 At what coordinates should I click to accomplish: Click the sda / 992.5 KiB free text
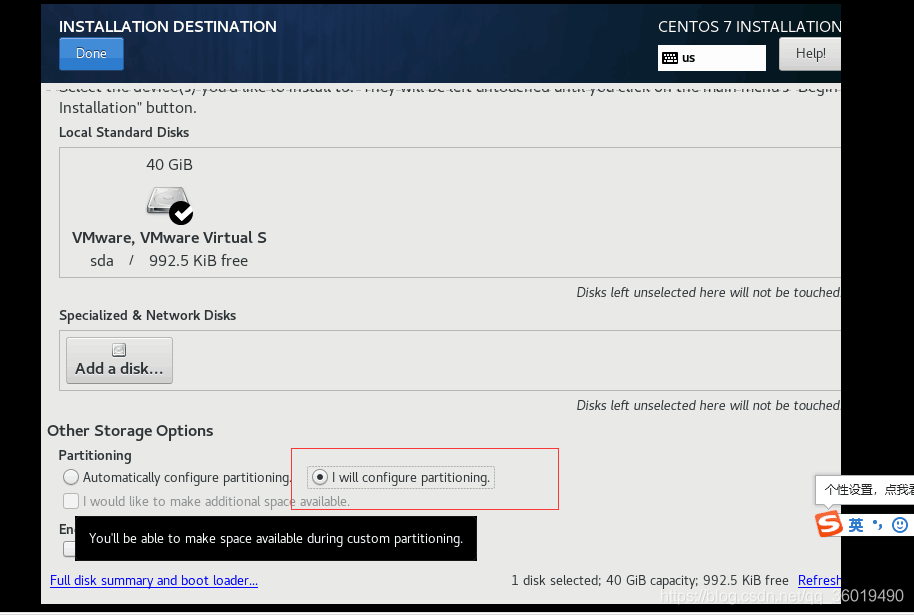pos(169,261)
